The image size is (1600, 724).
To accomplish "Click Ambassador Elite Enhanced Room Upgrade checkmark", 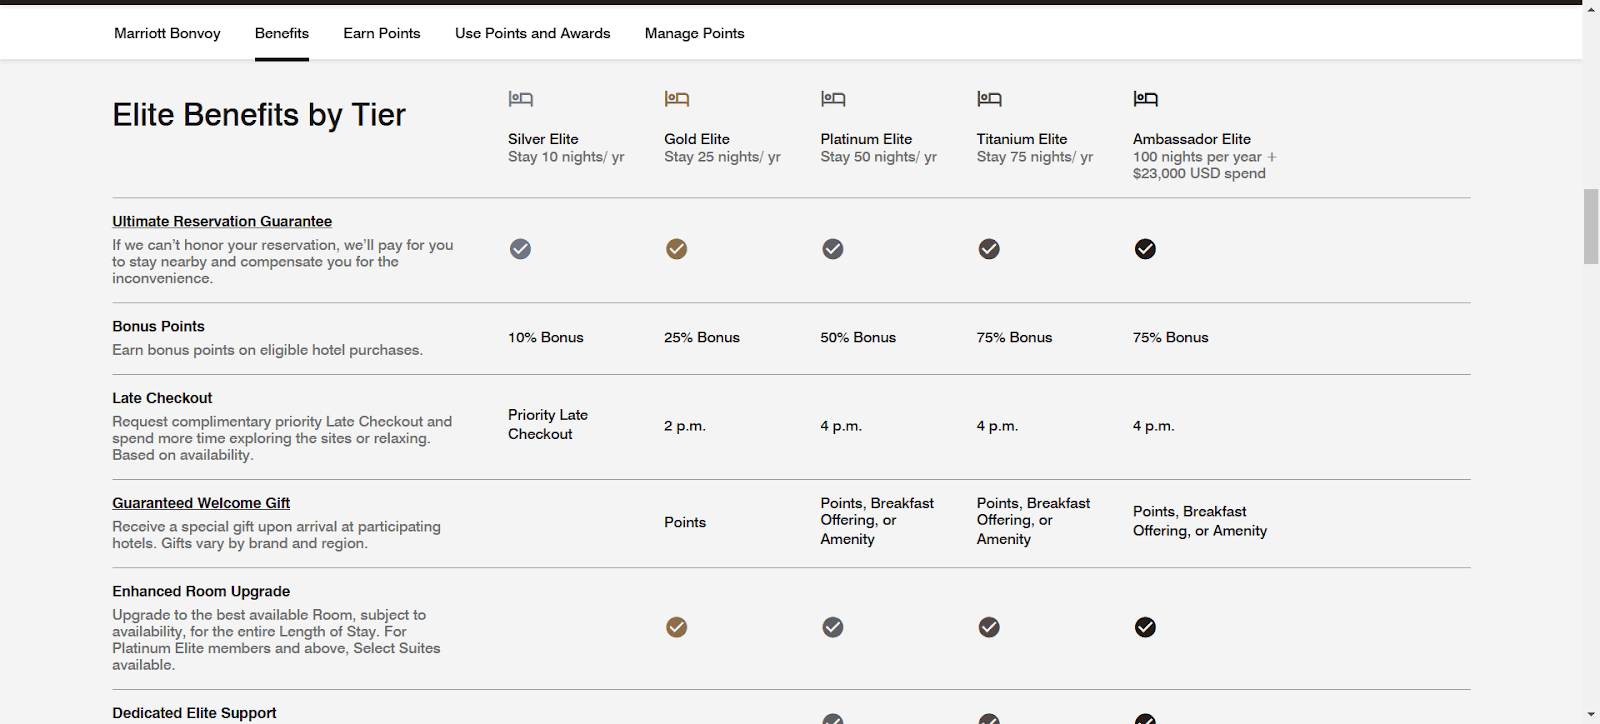I will pyautogui.click(x=1145, y=627).
